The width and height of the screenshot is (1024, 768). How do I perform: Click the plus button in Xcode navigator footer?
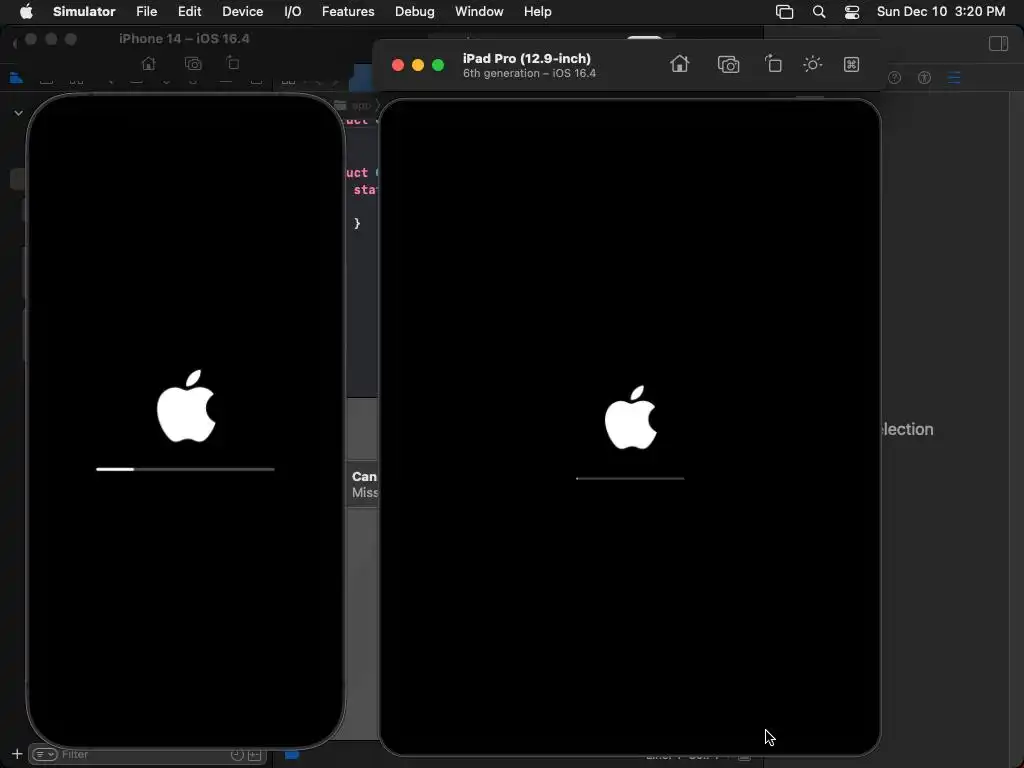[17, 754]
